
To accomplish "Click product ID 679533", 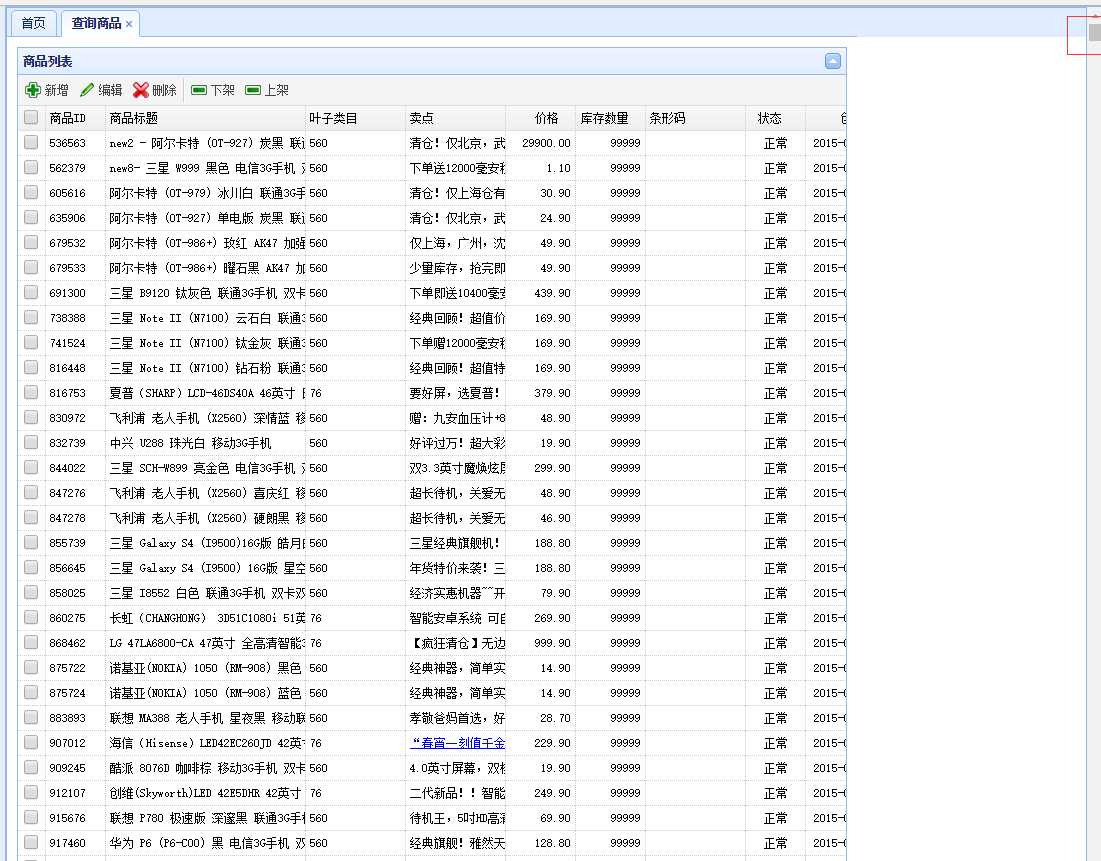I will coord(67,268).
